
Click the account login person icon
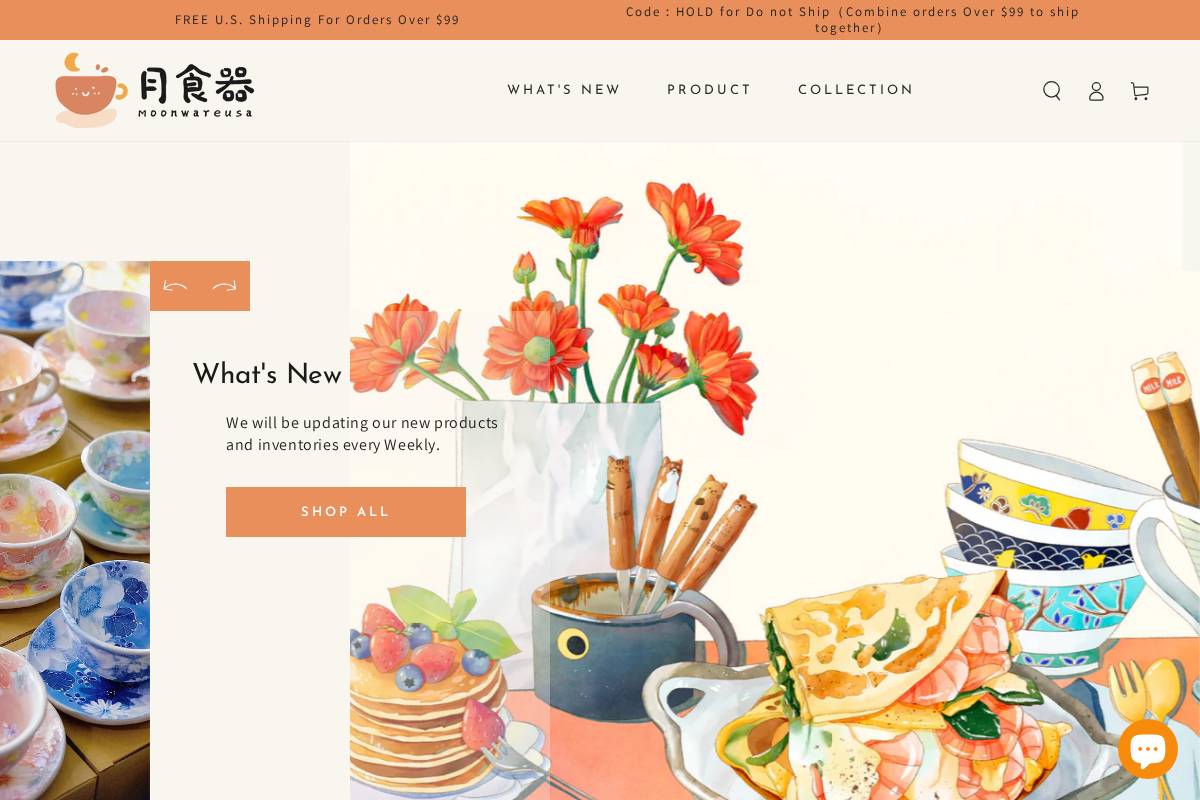[x=1096, y=91]
